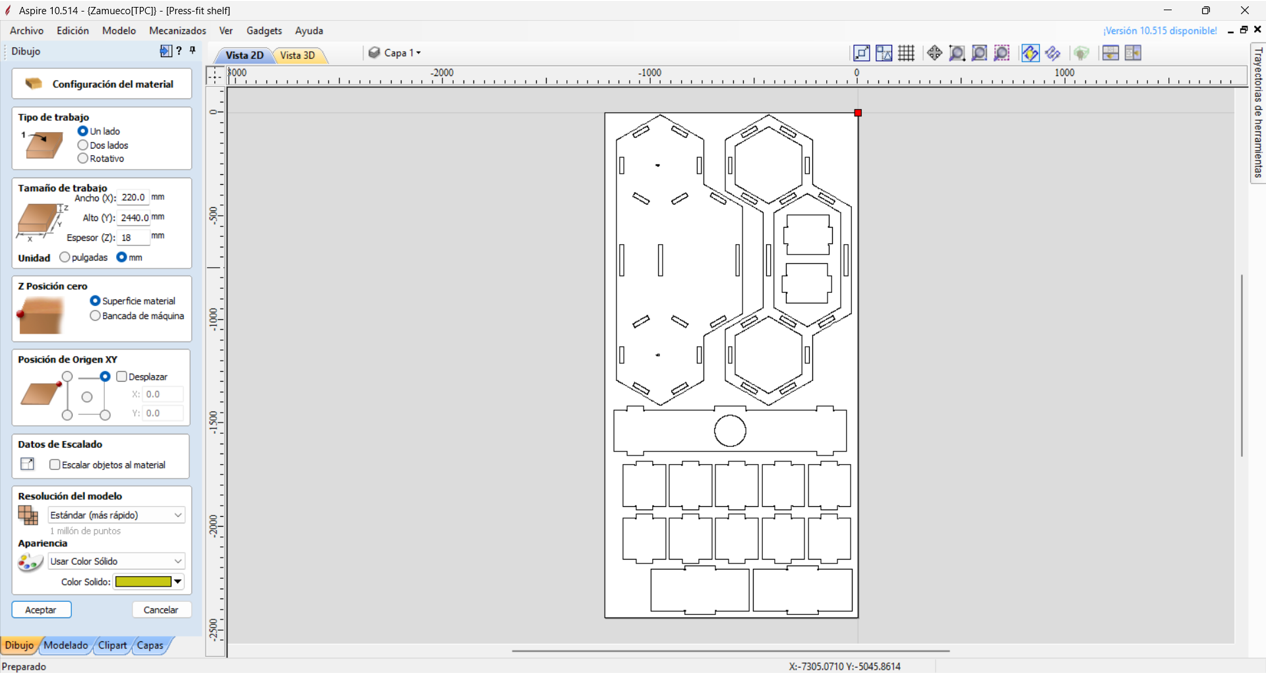Toggle snap to grid icon in view toolbar
This screenshot has height=673, width=1266.
[906, 53]
